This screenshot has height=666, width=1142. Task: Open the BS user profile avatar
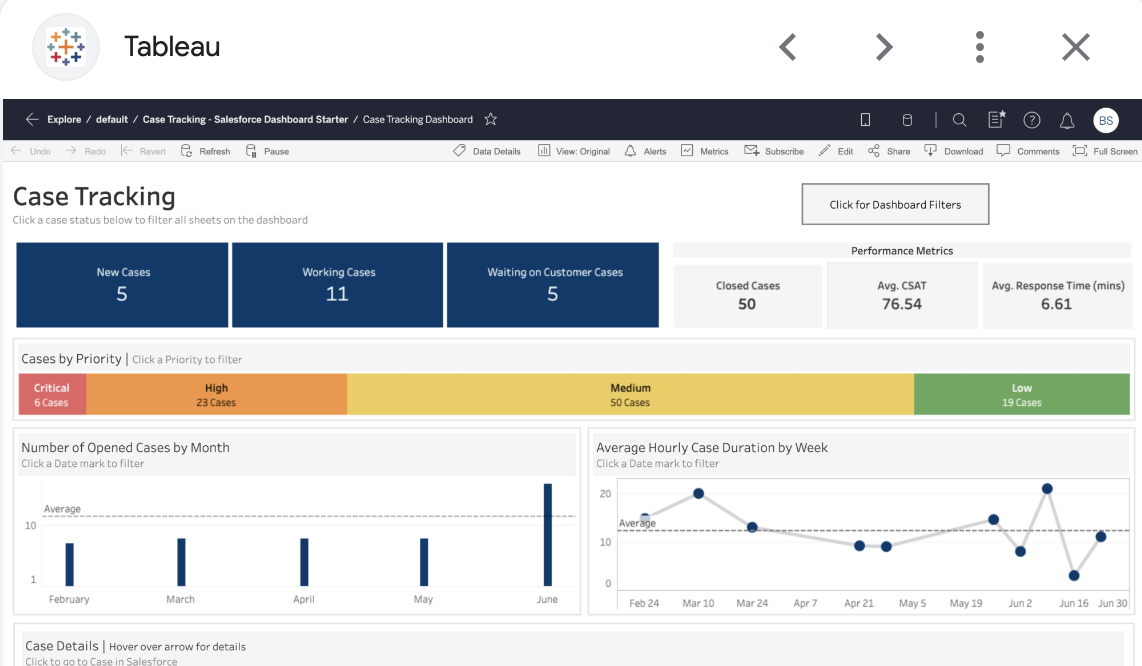point(1106,120)
